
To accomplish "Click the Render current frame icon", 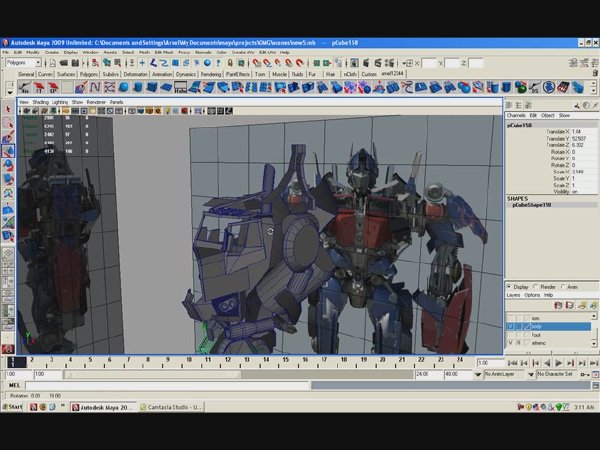I will (366, 63).
